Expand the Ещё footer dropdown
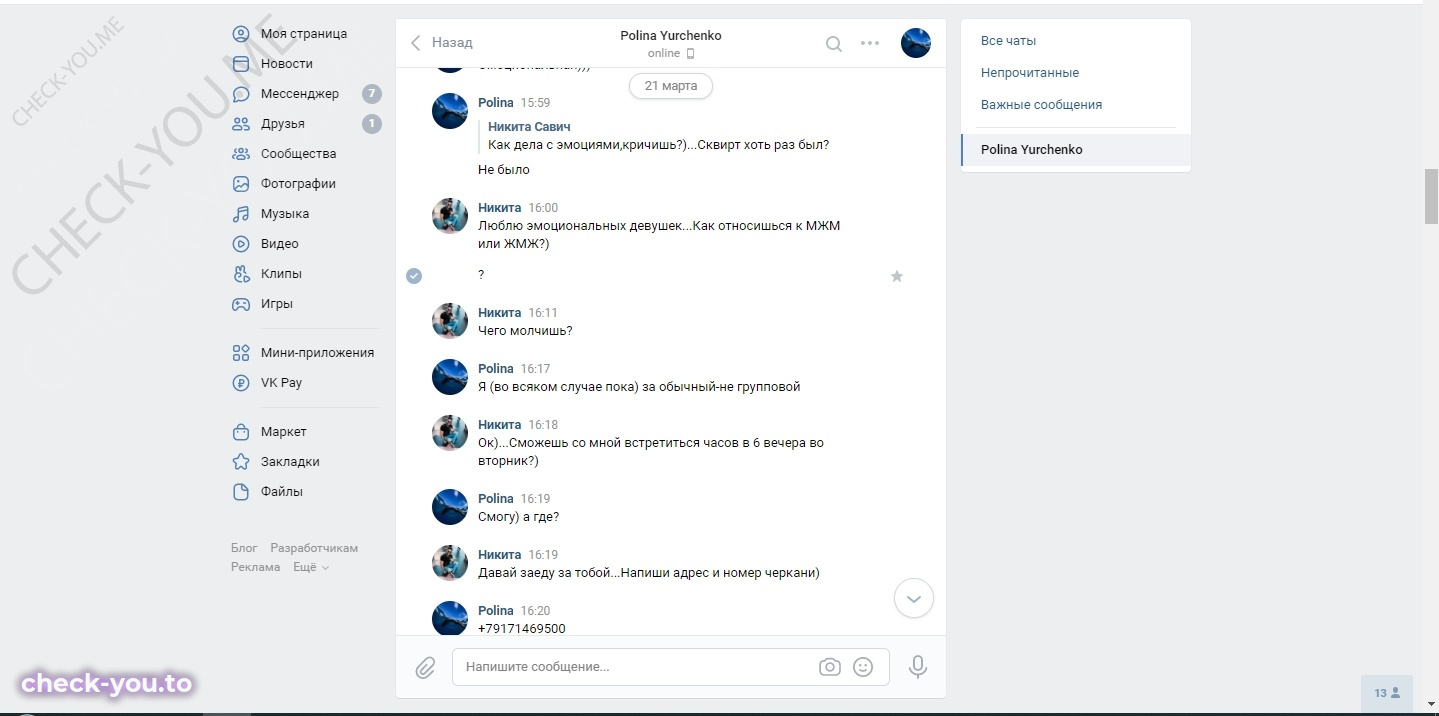1439x716 pixels. point(311,567)
